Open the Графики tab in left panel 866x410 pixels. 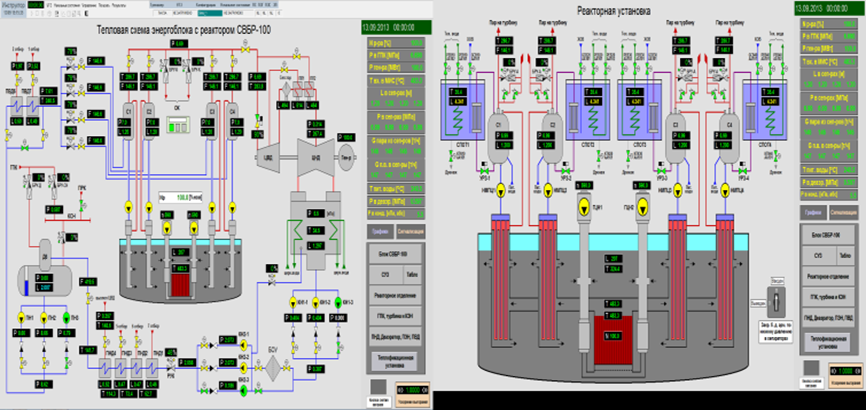click(x=378, y=231)
